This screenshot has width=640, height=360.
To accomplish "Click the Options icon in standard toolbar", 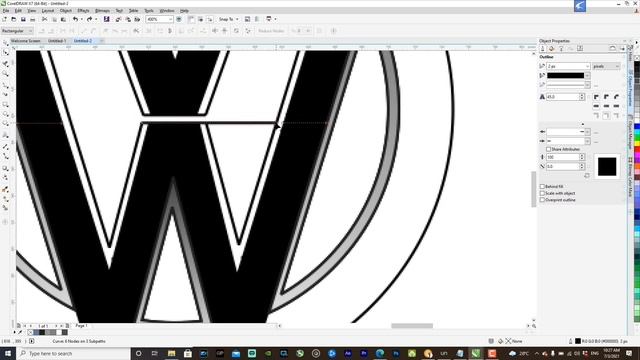I will point(247,19).
